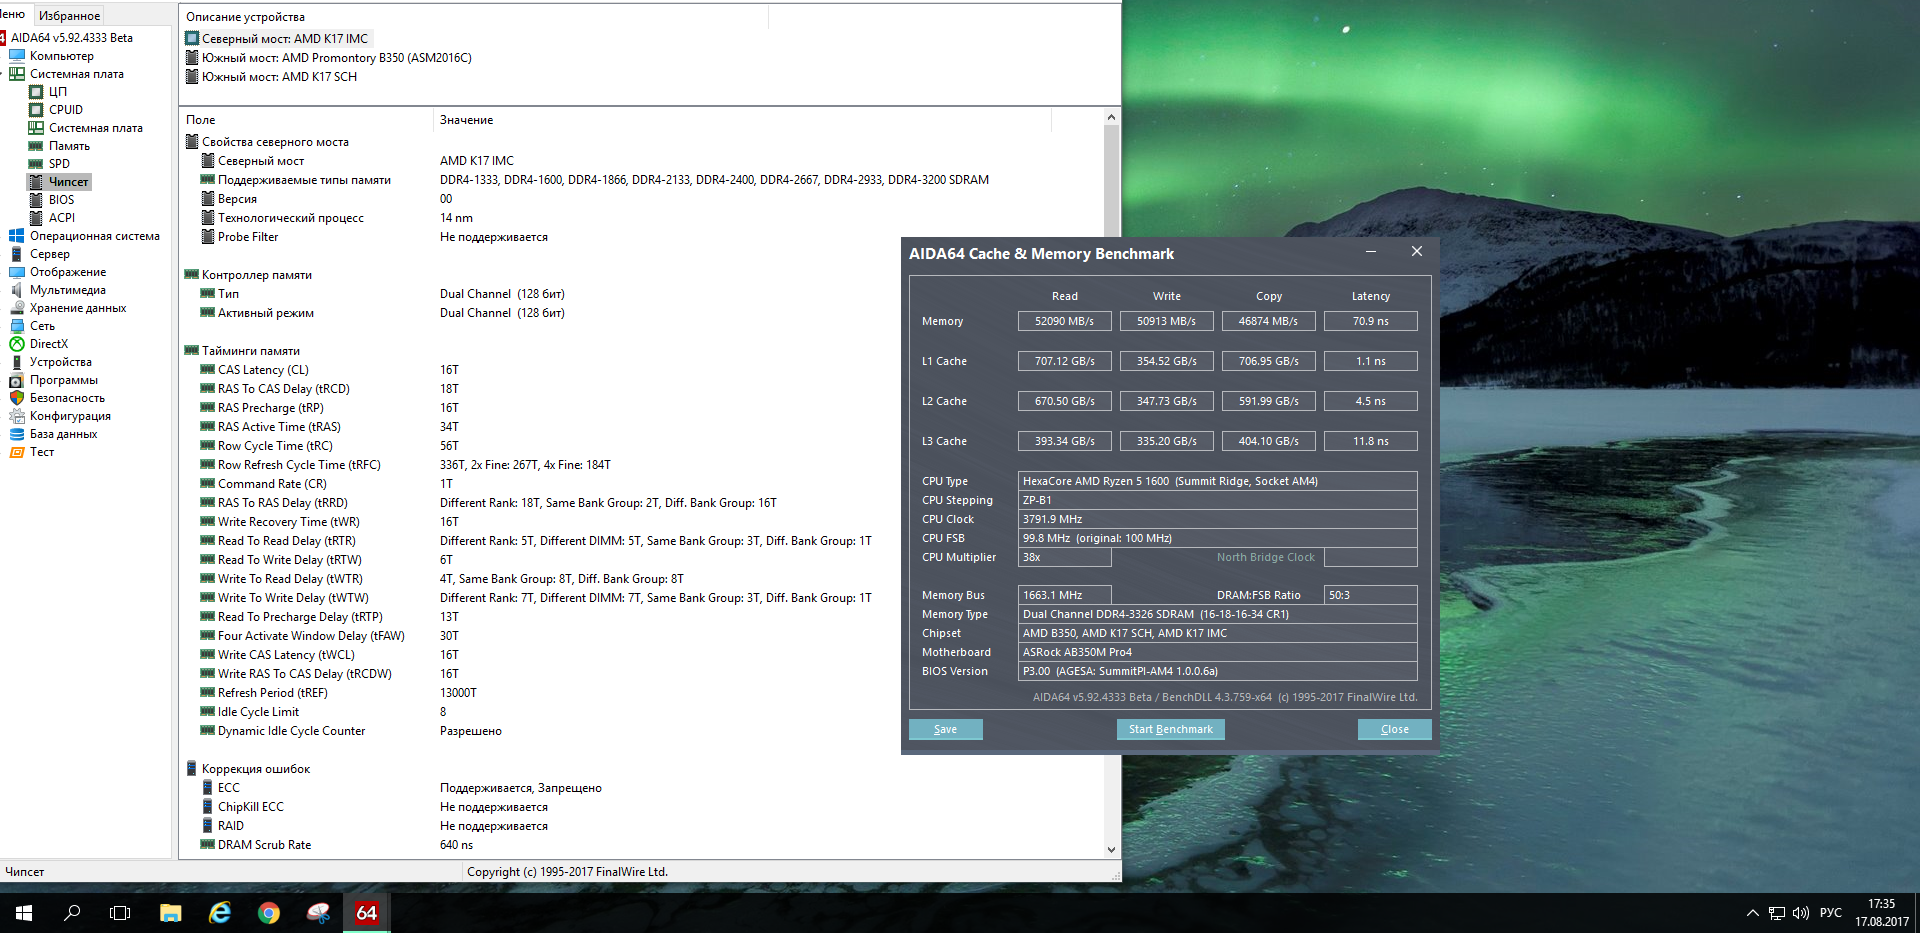Launch Google Chrome from the taskbar
The image size is (1920, 933).
tap(268, 913)
